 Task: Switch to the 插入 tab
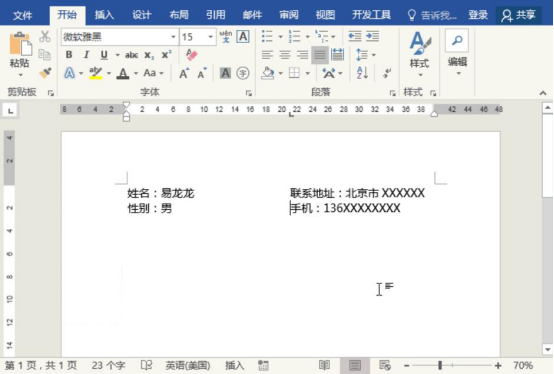click(x=104, y=15)
